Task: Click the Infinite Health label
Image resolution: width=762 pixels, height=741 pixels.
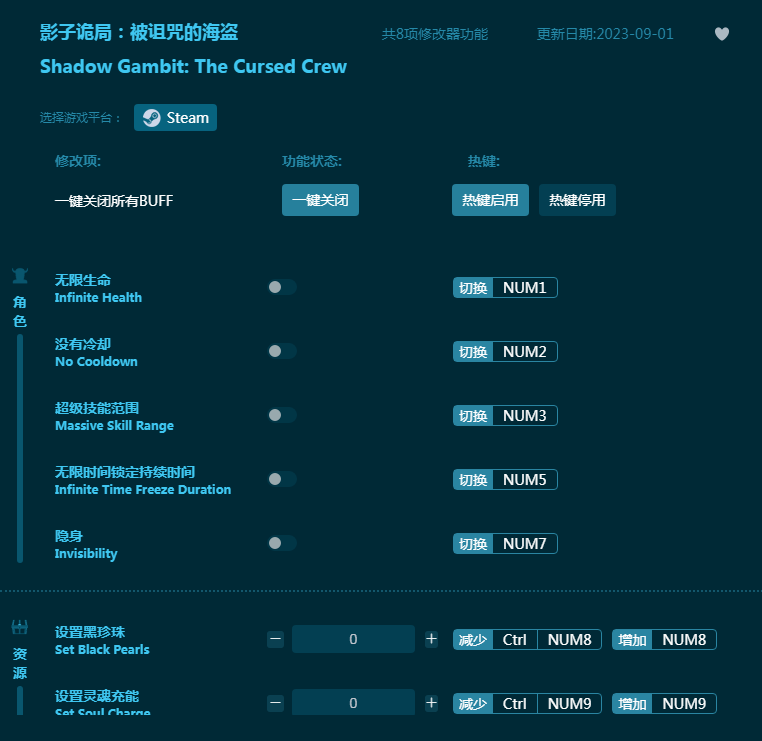Action: (98, 297)
